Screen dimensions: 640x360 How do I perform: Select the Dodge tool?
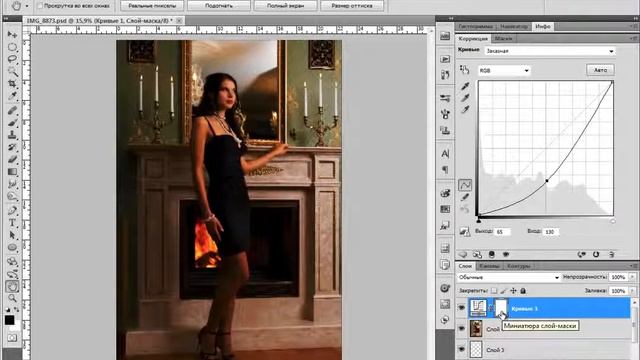click(x=12, y=196)
